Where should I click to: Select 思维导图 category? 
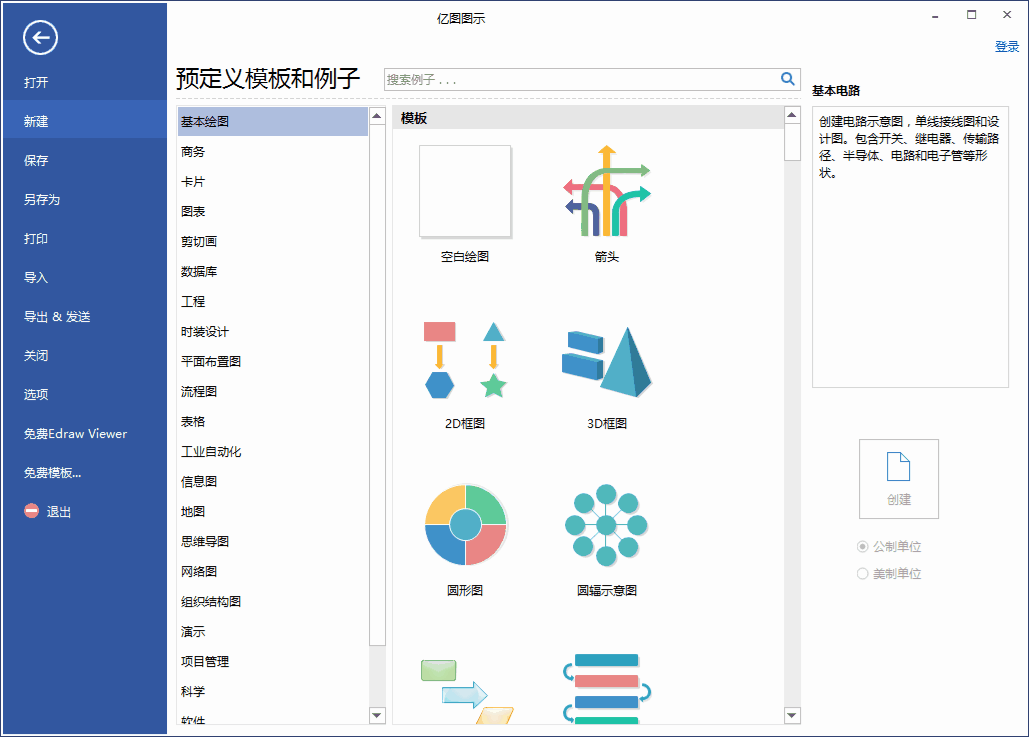point(272,541)
